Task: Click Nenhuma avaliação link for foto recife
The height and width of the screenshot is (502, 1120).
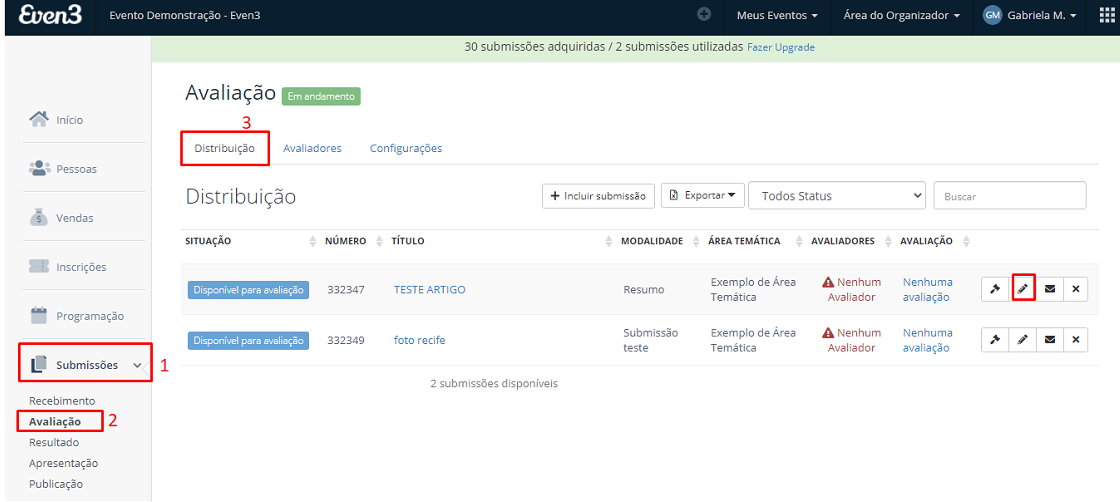Action: (x=928, y=340)
